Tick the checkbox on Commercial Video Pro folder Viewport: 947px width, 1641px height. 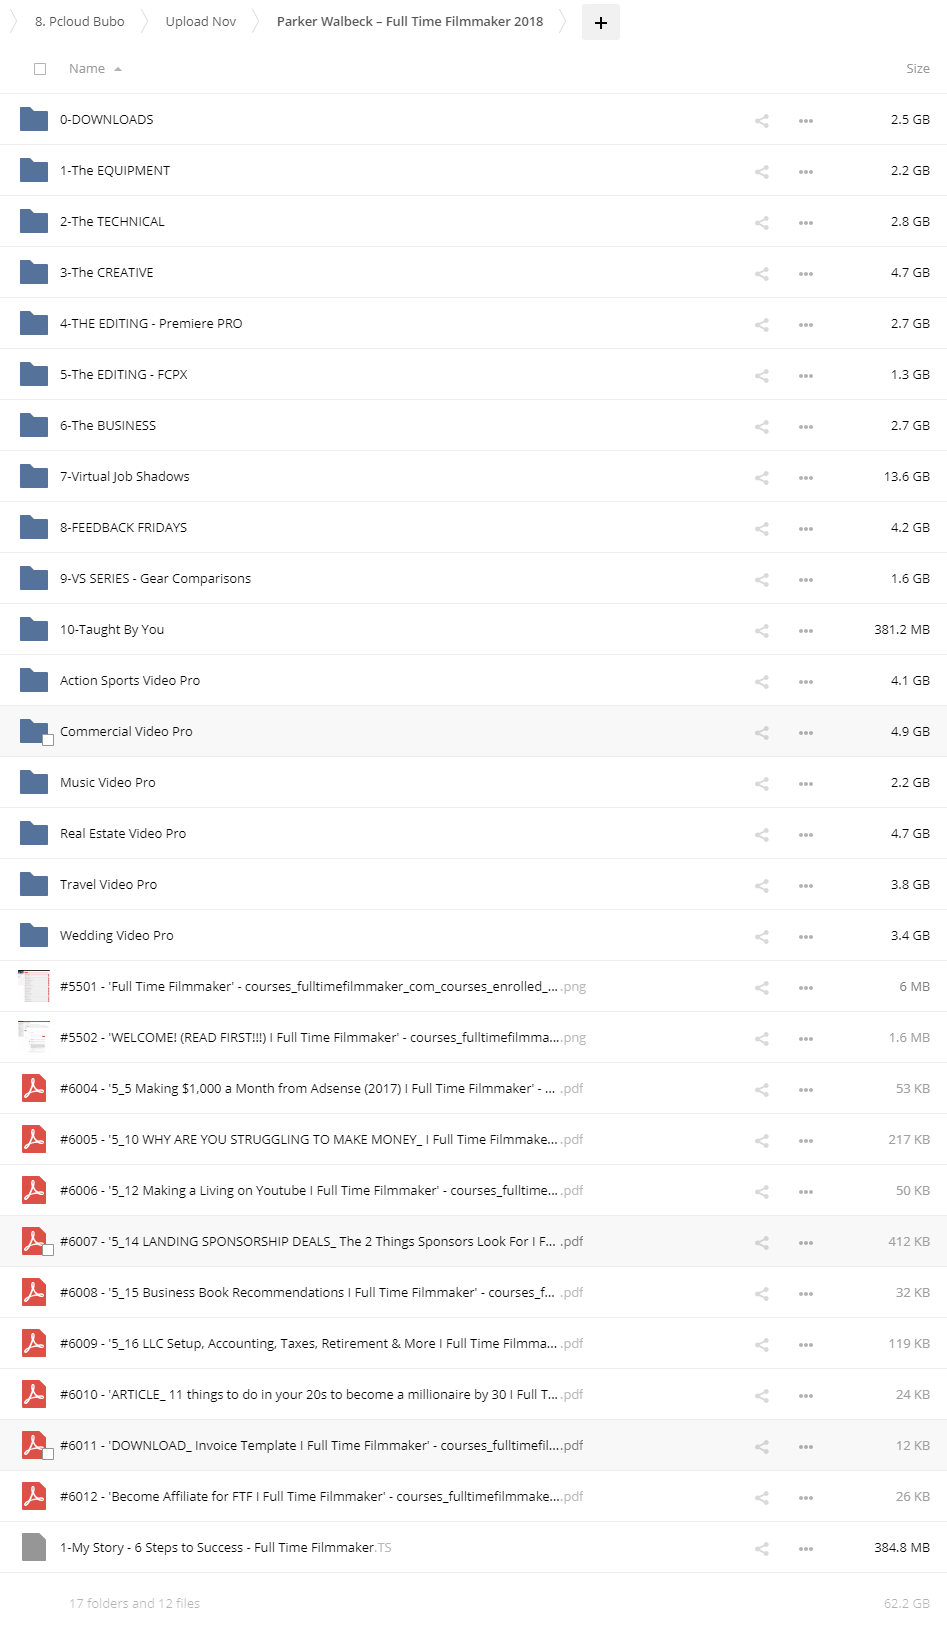coord(48,740)
